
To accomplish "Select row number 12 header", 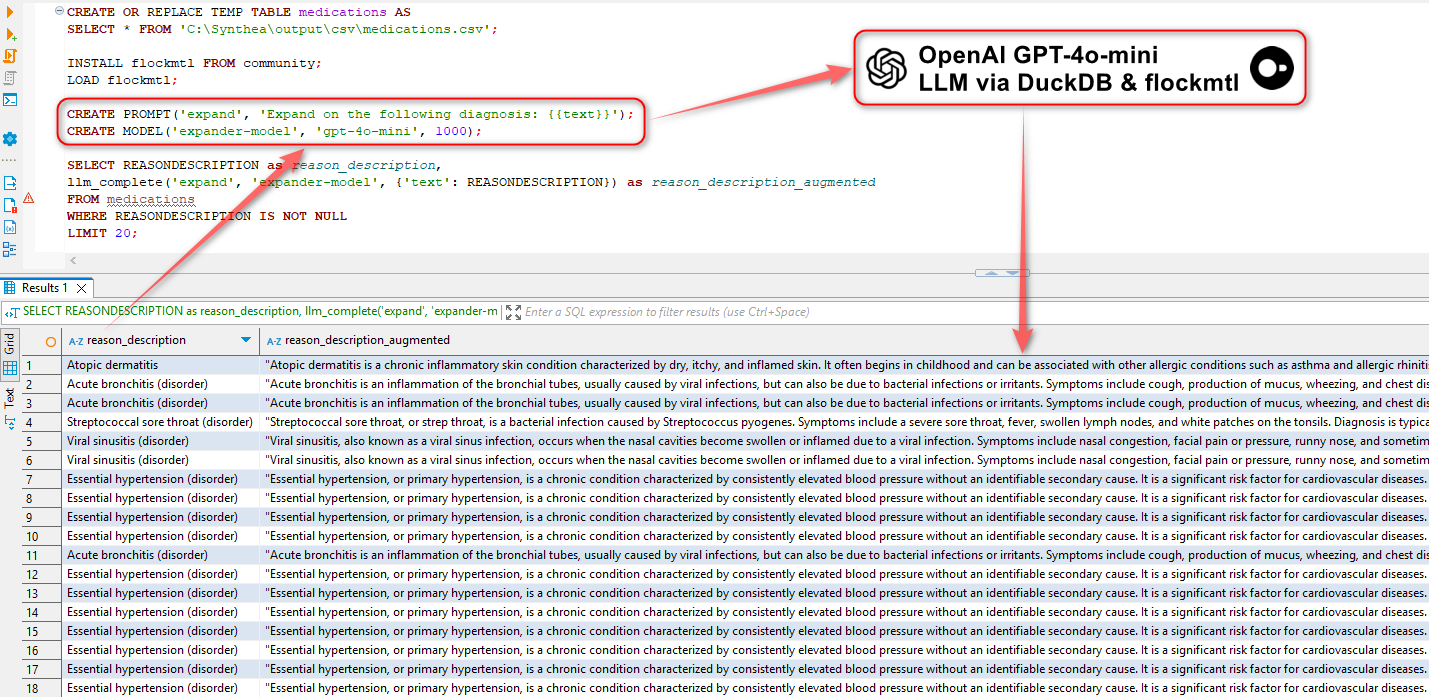I will coord(41,575).
